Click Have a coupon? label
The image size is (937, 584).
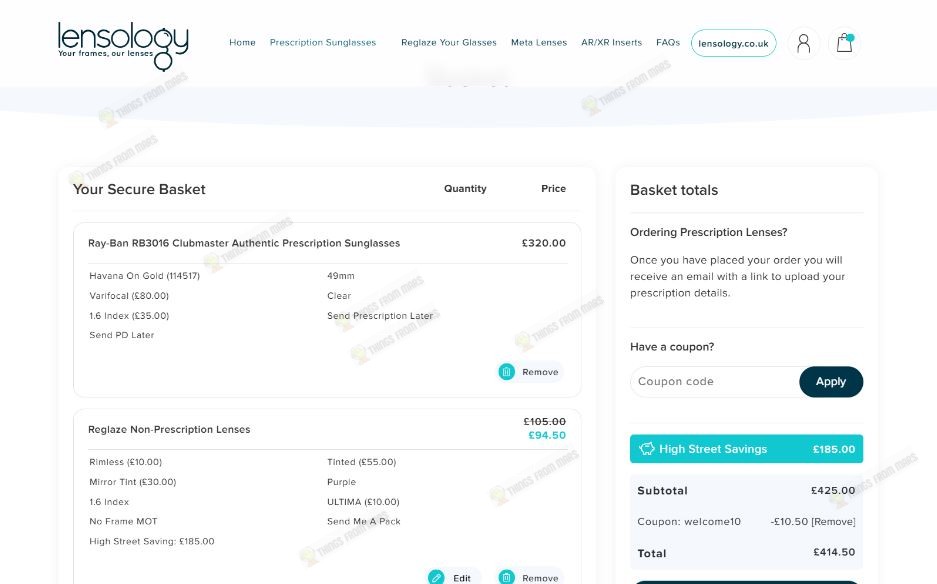(672, 347)
